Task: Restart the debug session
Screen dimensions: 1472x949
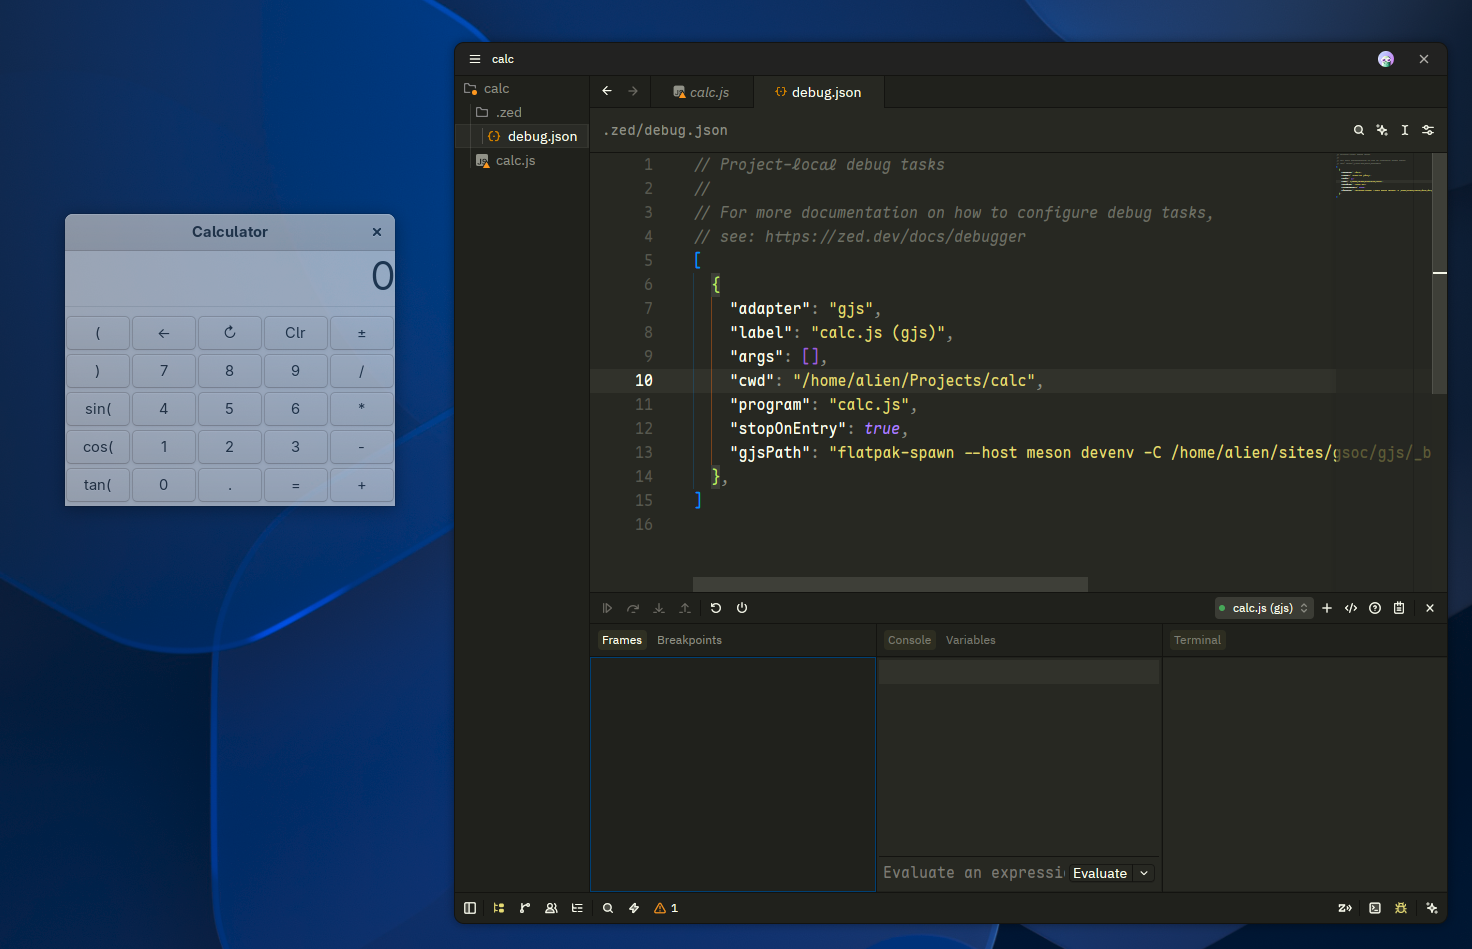Action: pos(716,608)
